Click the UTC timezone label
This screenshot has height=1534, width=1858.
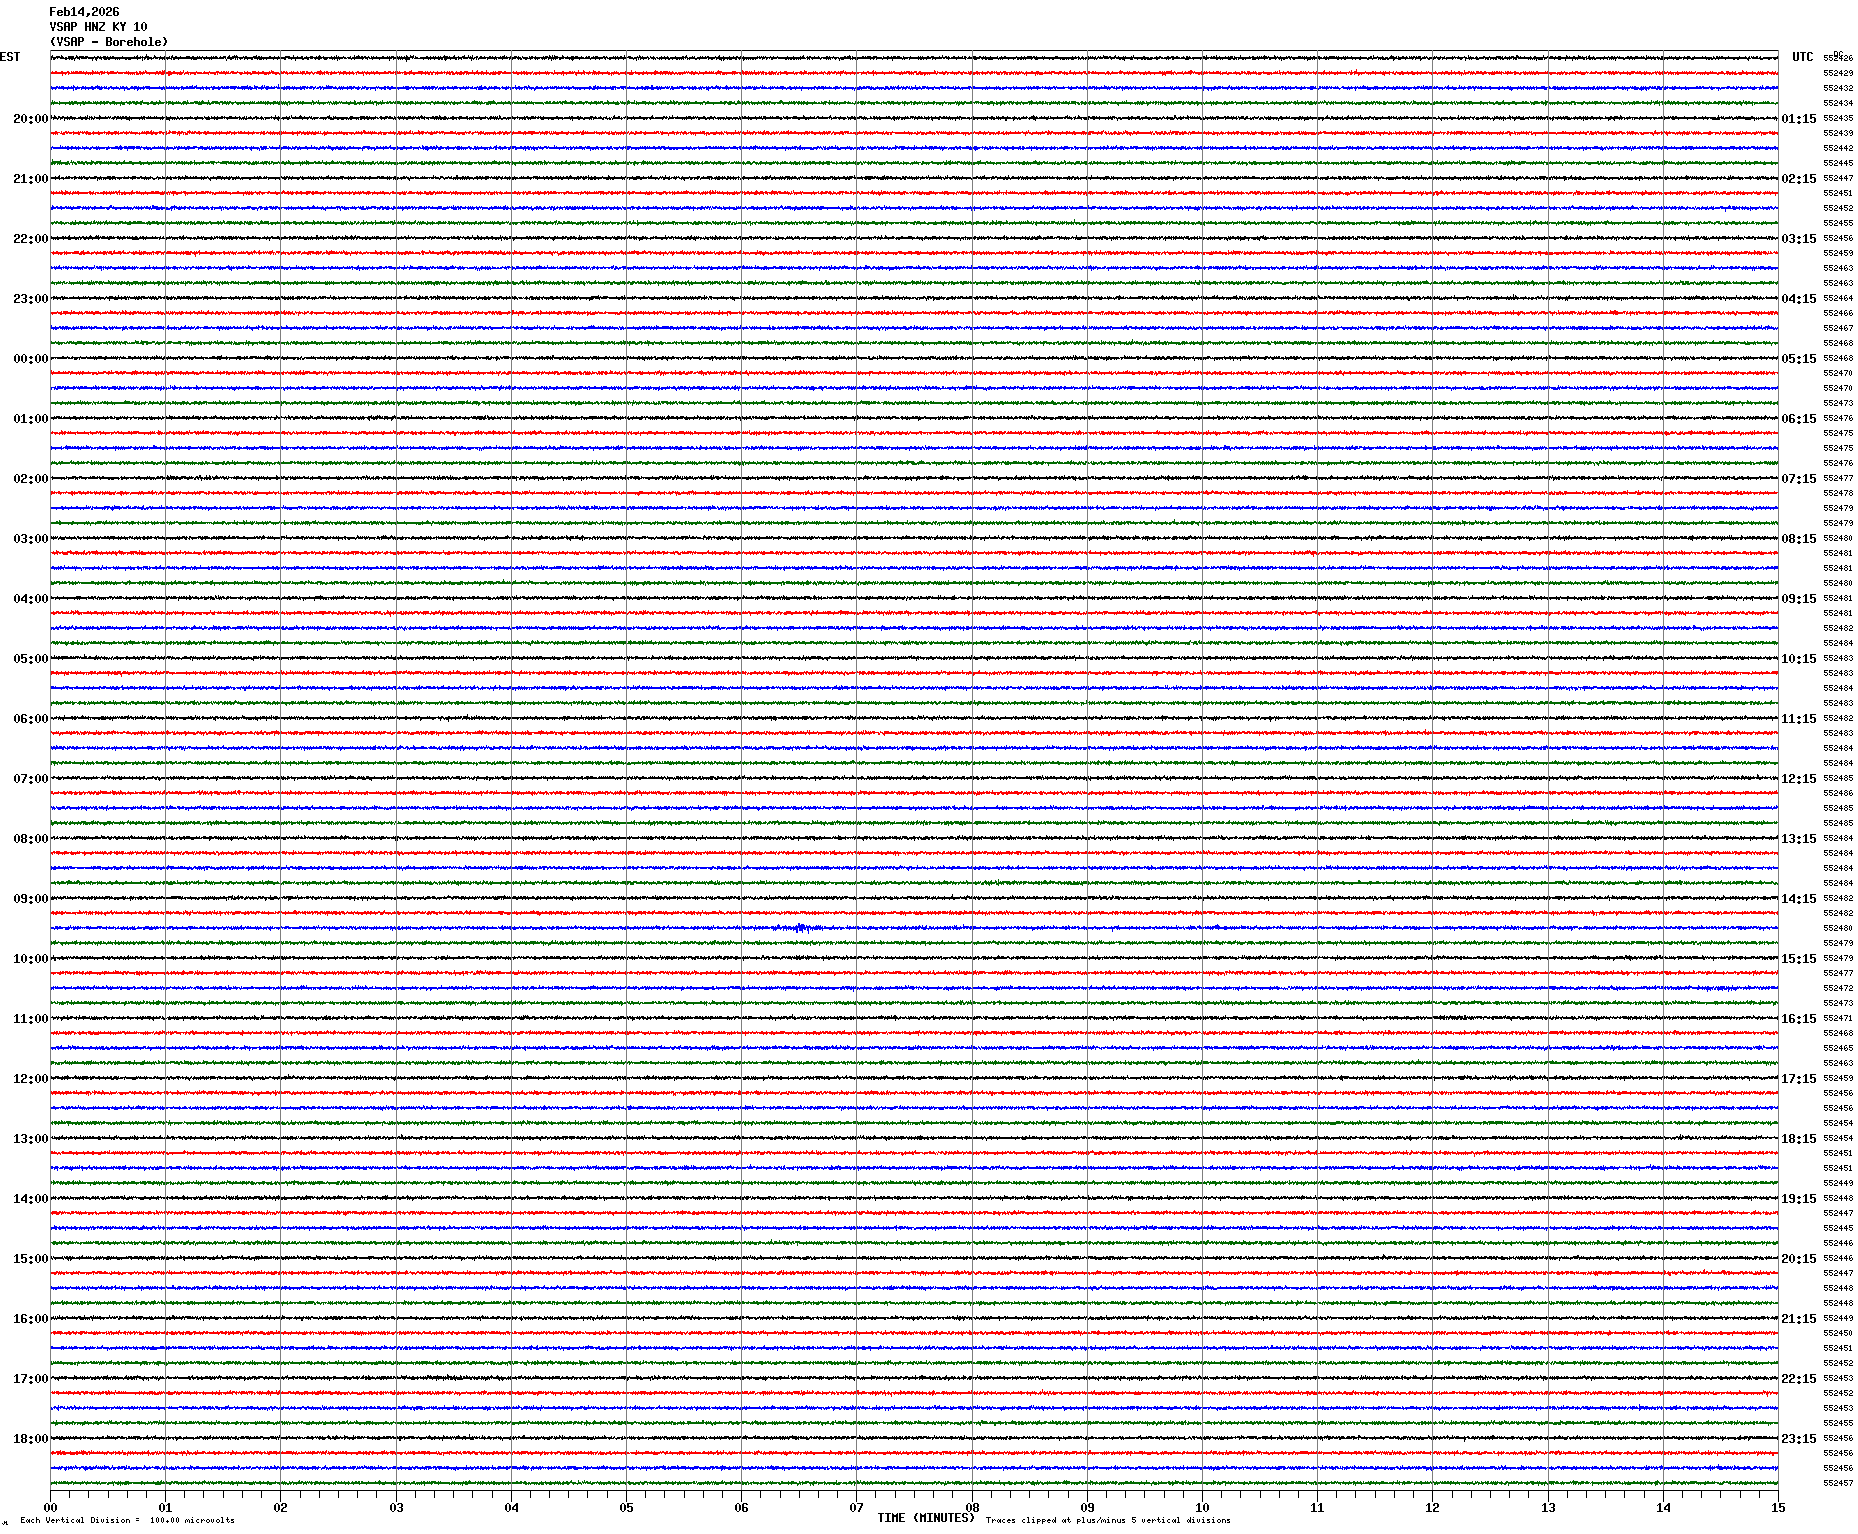click(x=1802, y=57)
